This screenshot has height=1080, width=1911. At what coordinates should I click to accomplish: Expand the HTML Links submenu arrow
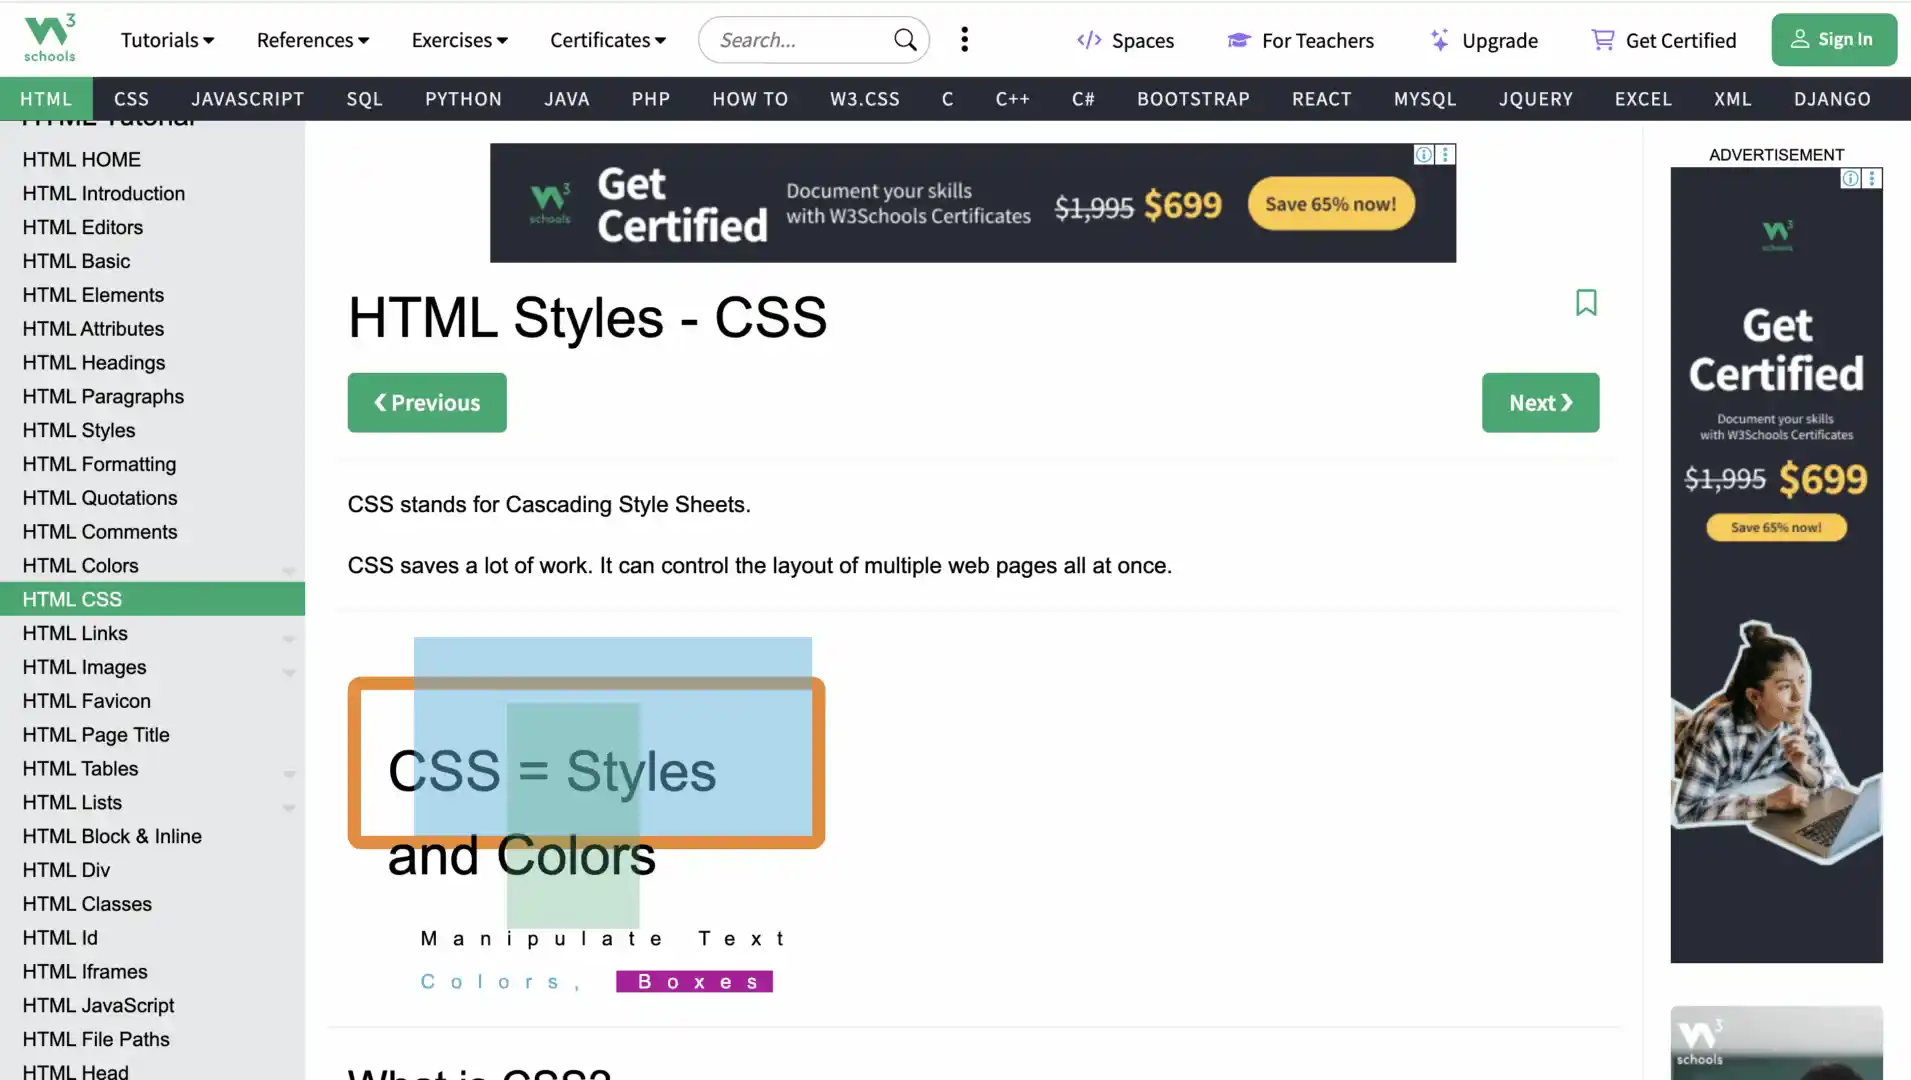coord(288,638)
